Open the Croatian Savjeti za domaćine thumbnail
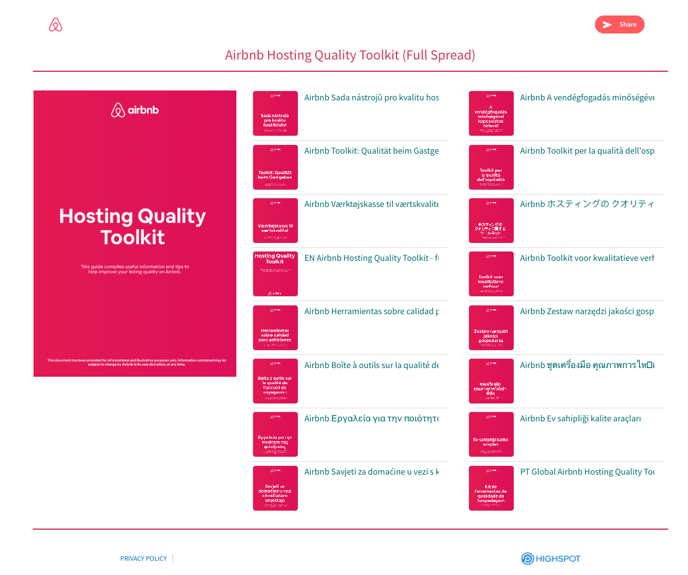 point(275,488)
